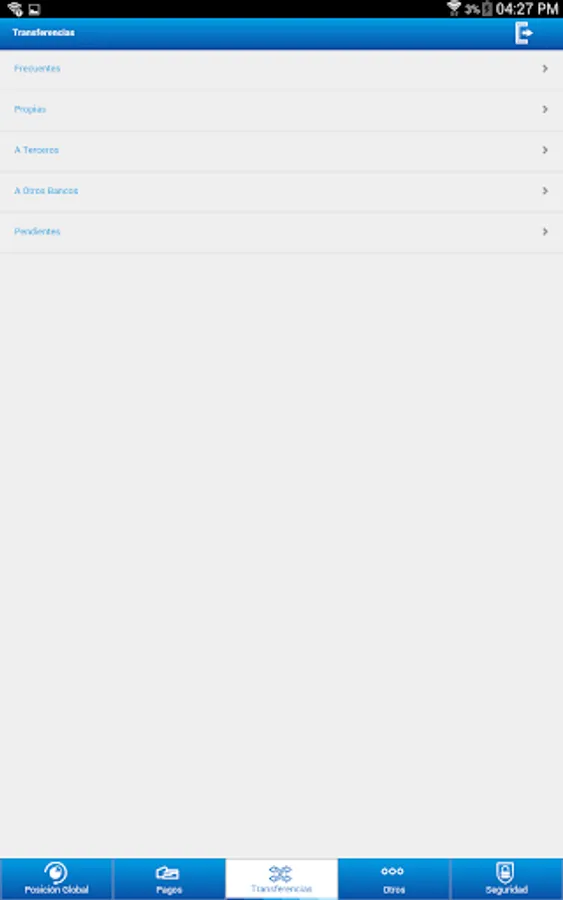Image resolution: width=563 pixels, height=900 pixels.
Task: Tap the Transferencias header title
Action: (x=44, y=33)
